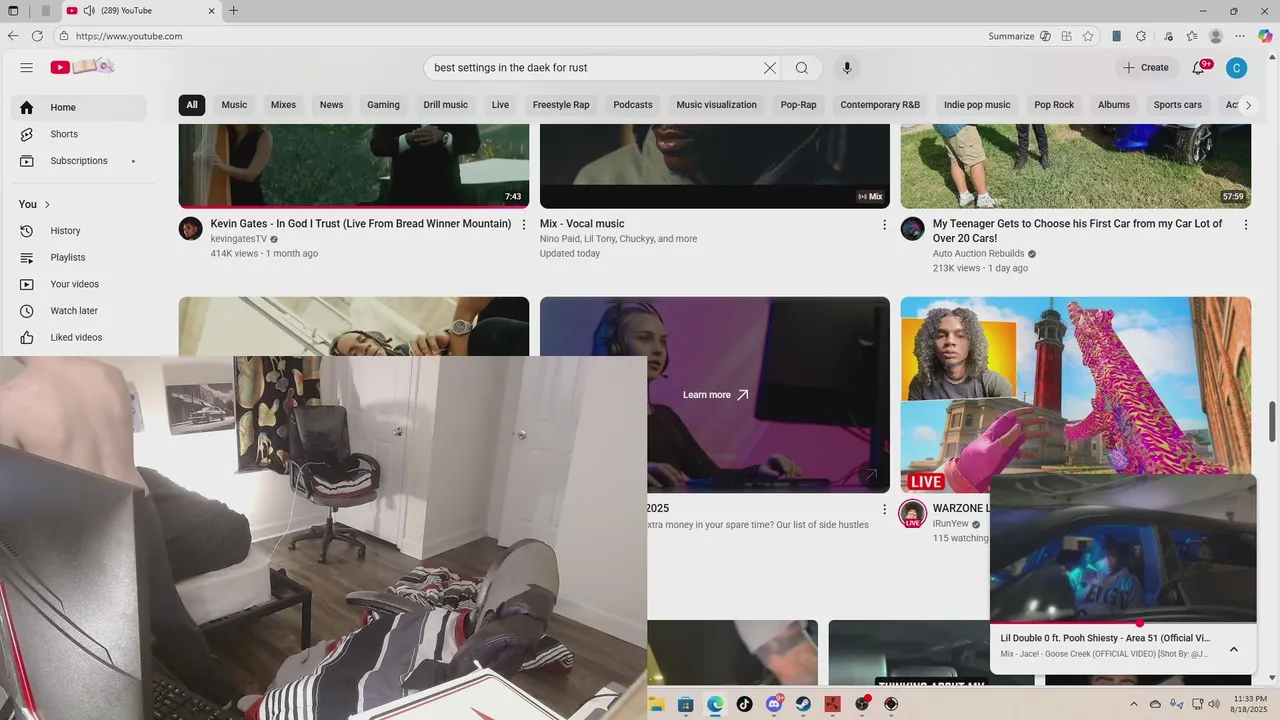
Task: Select the Drill music filter chip
Action: click(446, 105)
